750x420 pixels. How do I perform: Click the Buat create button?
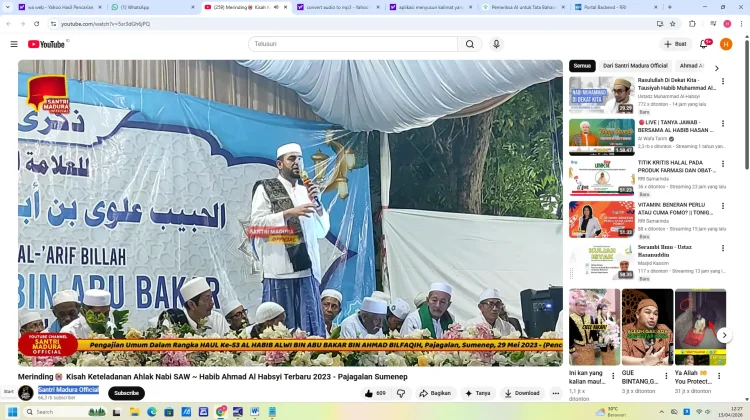point(675,44)
